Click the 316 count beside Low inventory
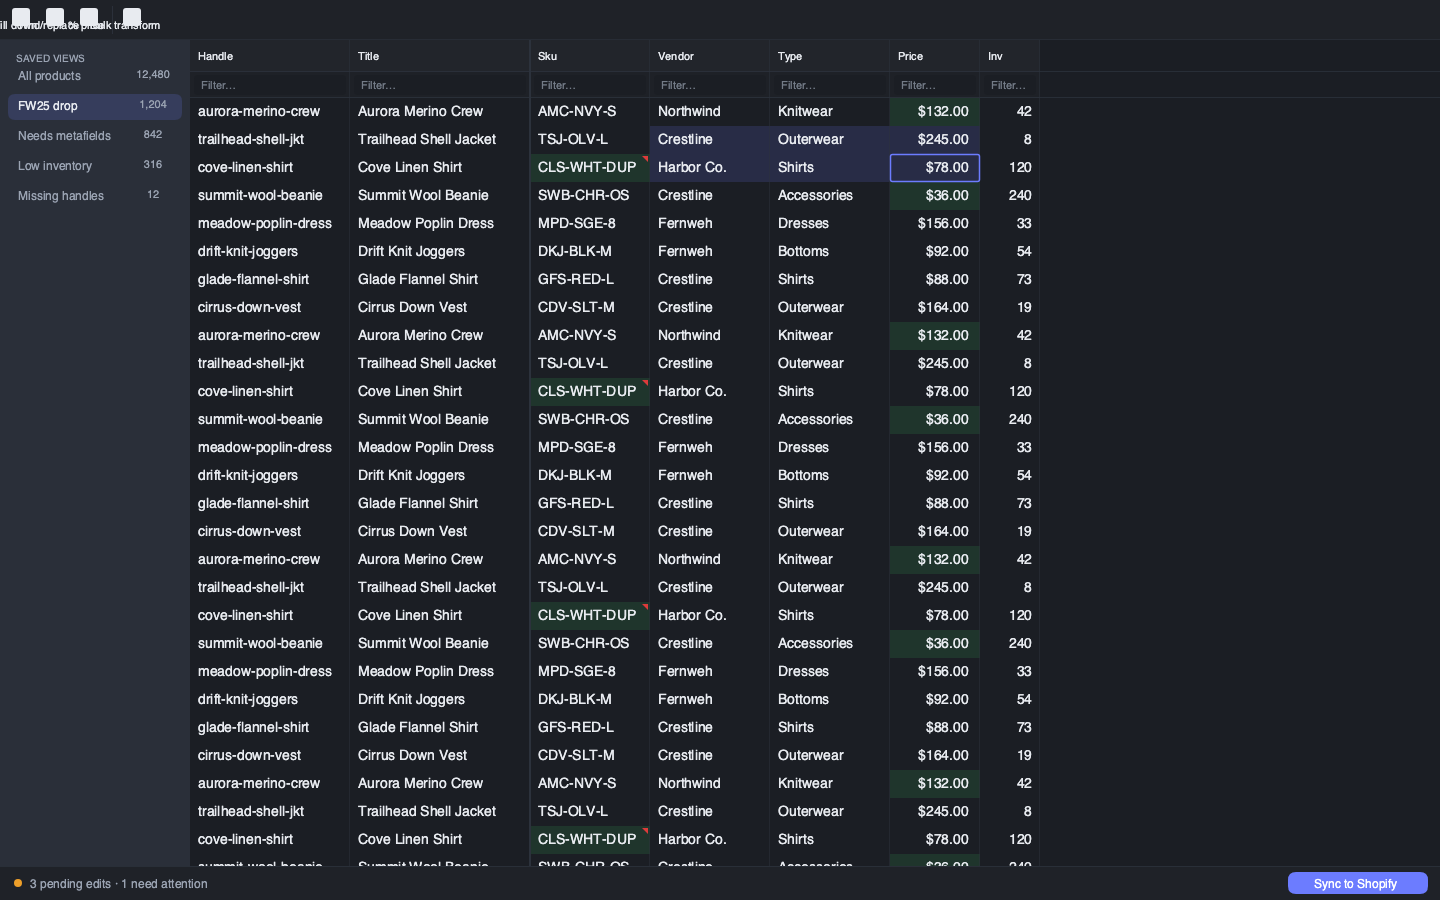 [x=153, y=165]
